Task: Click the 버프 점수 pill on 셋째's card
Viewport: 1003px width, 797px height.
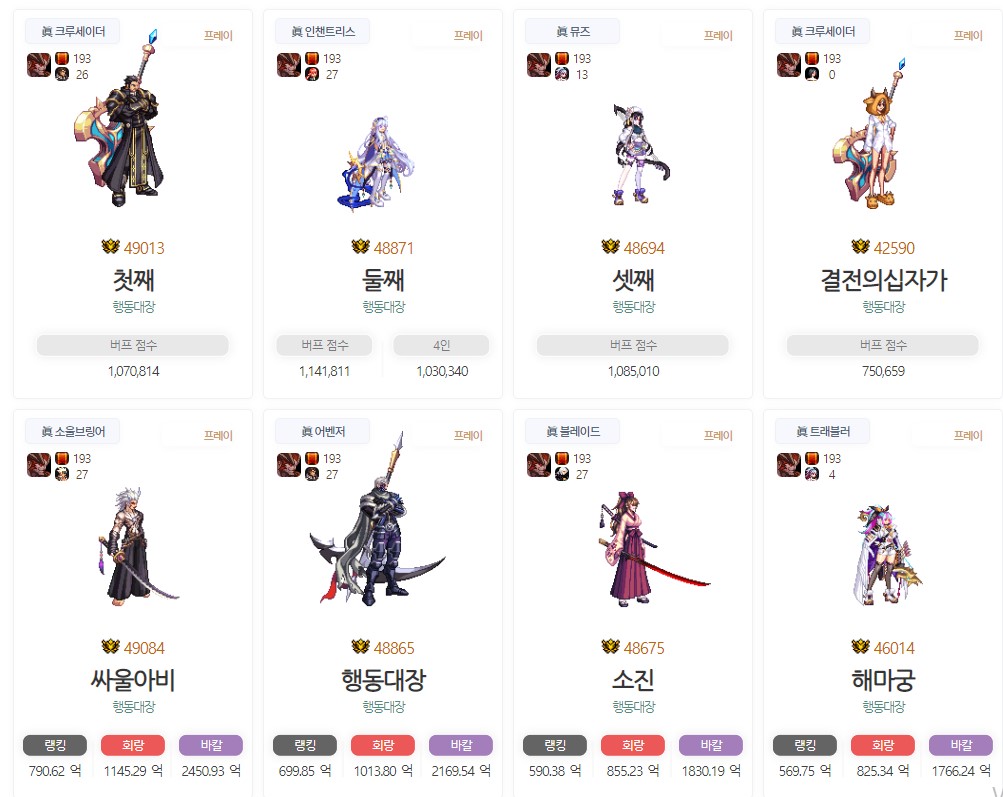Action: pos(633,345)
